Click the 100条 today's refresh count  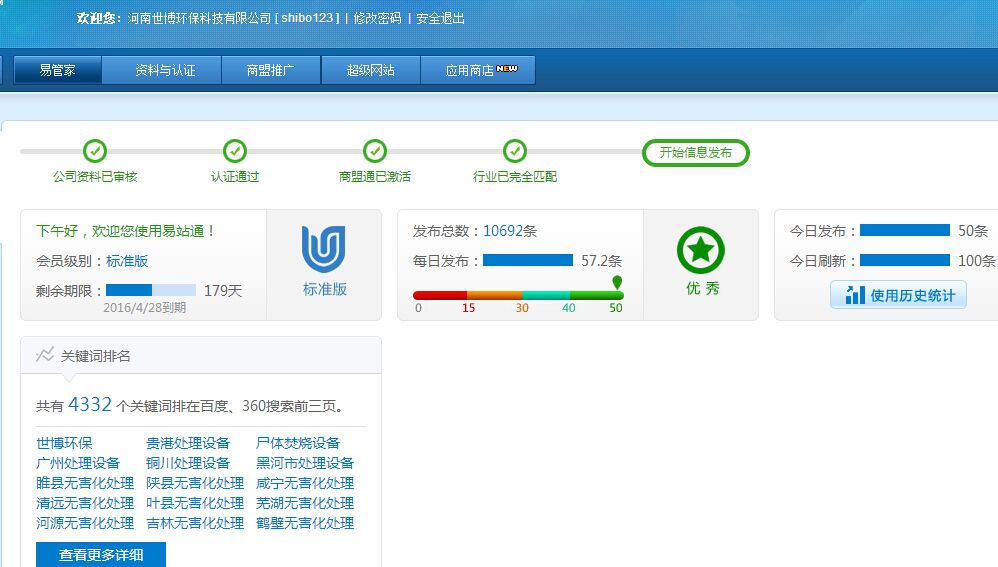977,261
